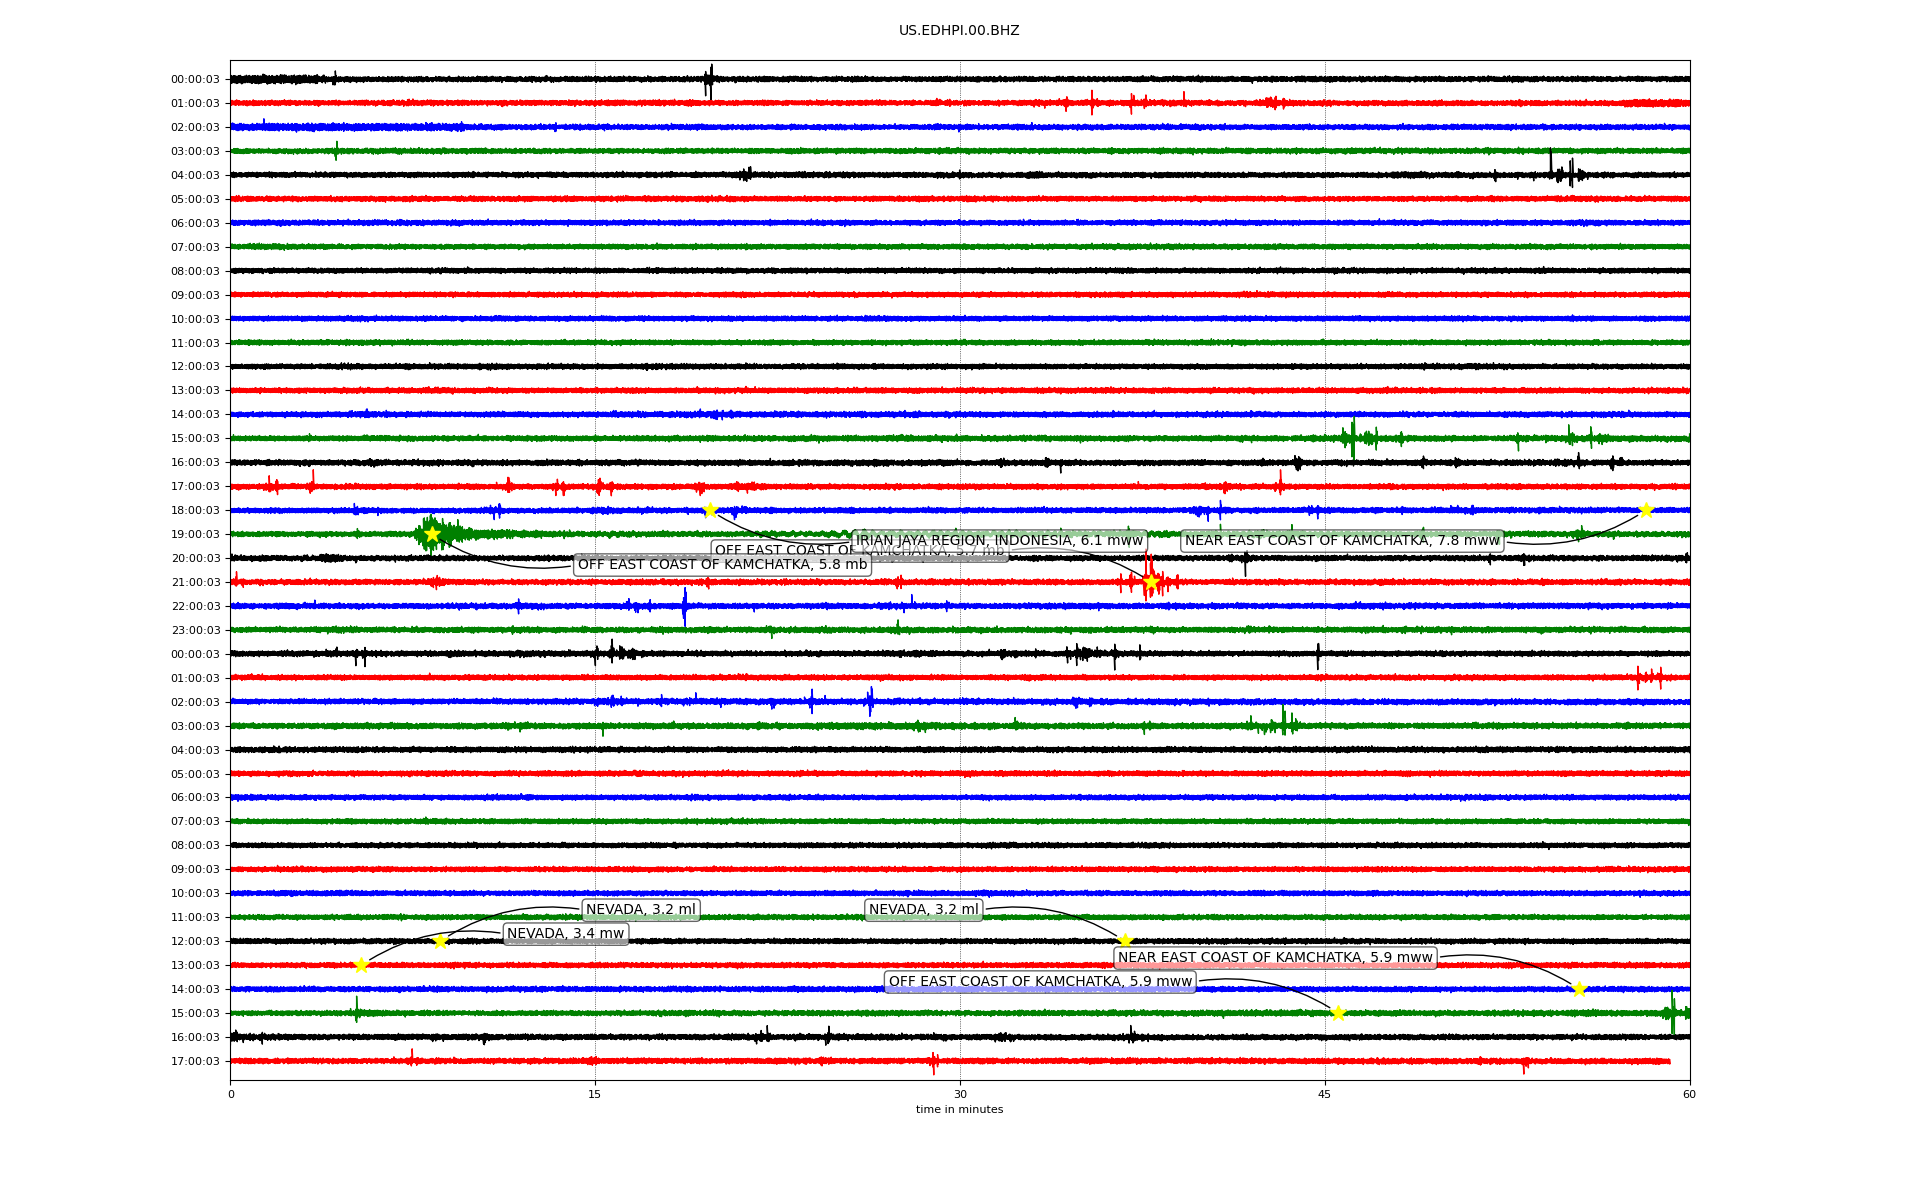Click star marker linked to Kamchatka 7.8 mww
This screenshot has width=1920, height=1200.
pos(1646,510)
